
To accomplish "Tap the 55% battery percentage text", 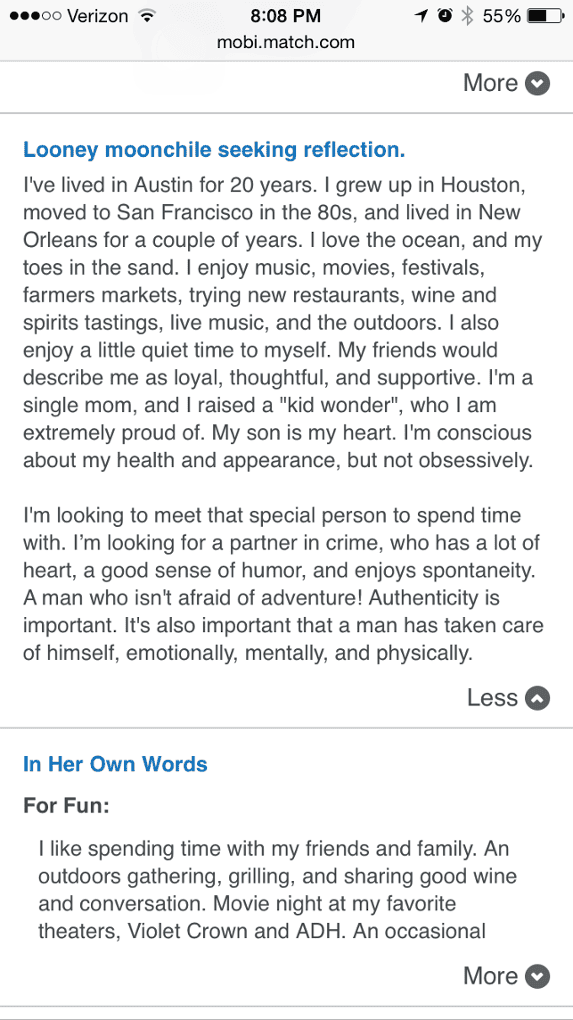I will click(x=501, y=16).
